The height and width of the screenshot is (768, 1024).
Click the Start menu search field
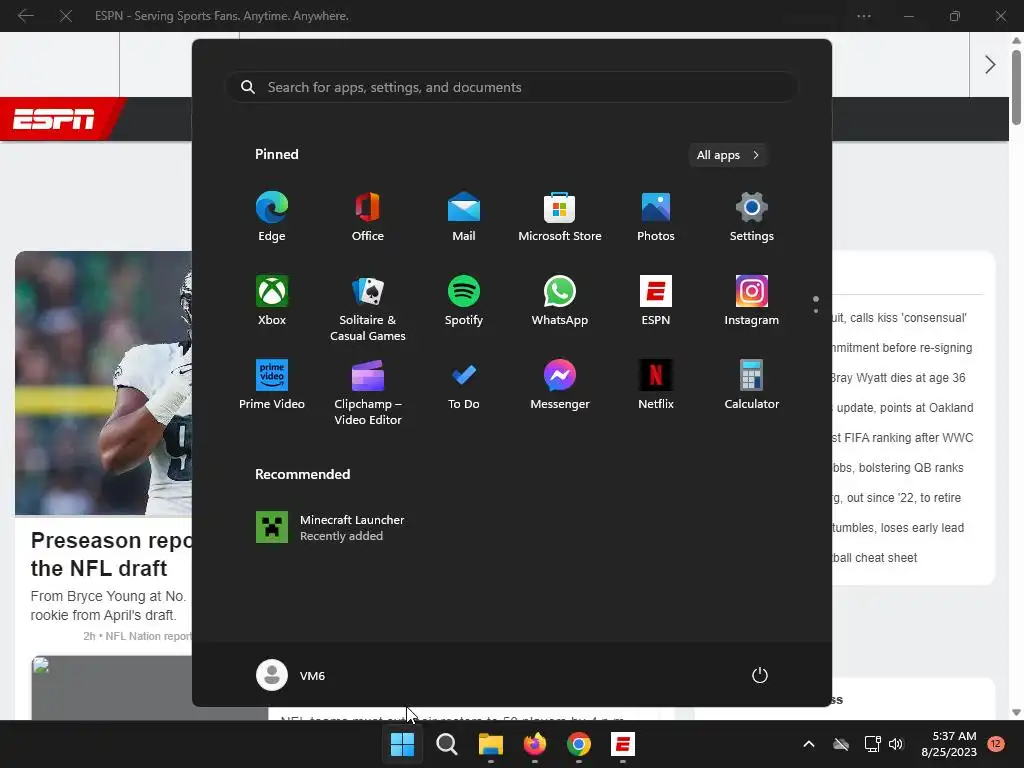[512, 87]
